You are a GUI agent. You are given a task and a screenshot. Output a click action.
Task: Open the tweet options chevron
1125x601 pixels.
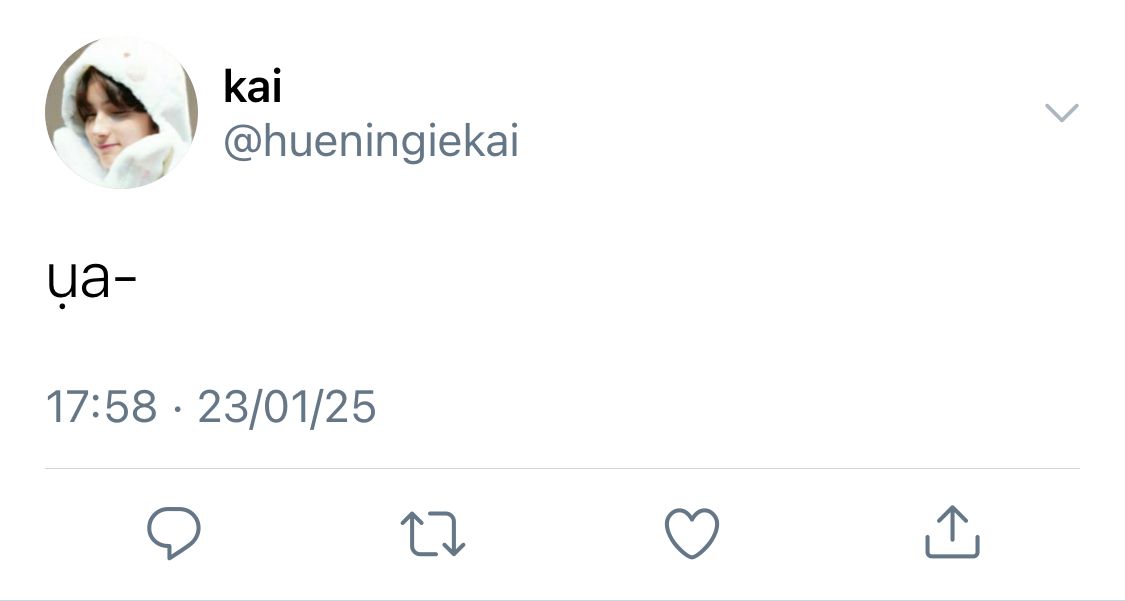coord(1061,112)
